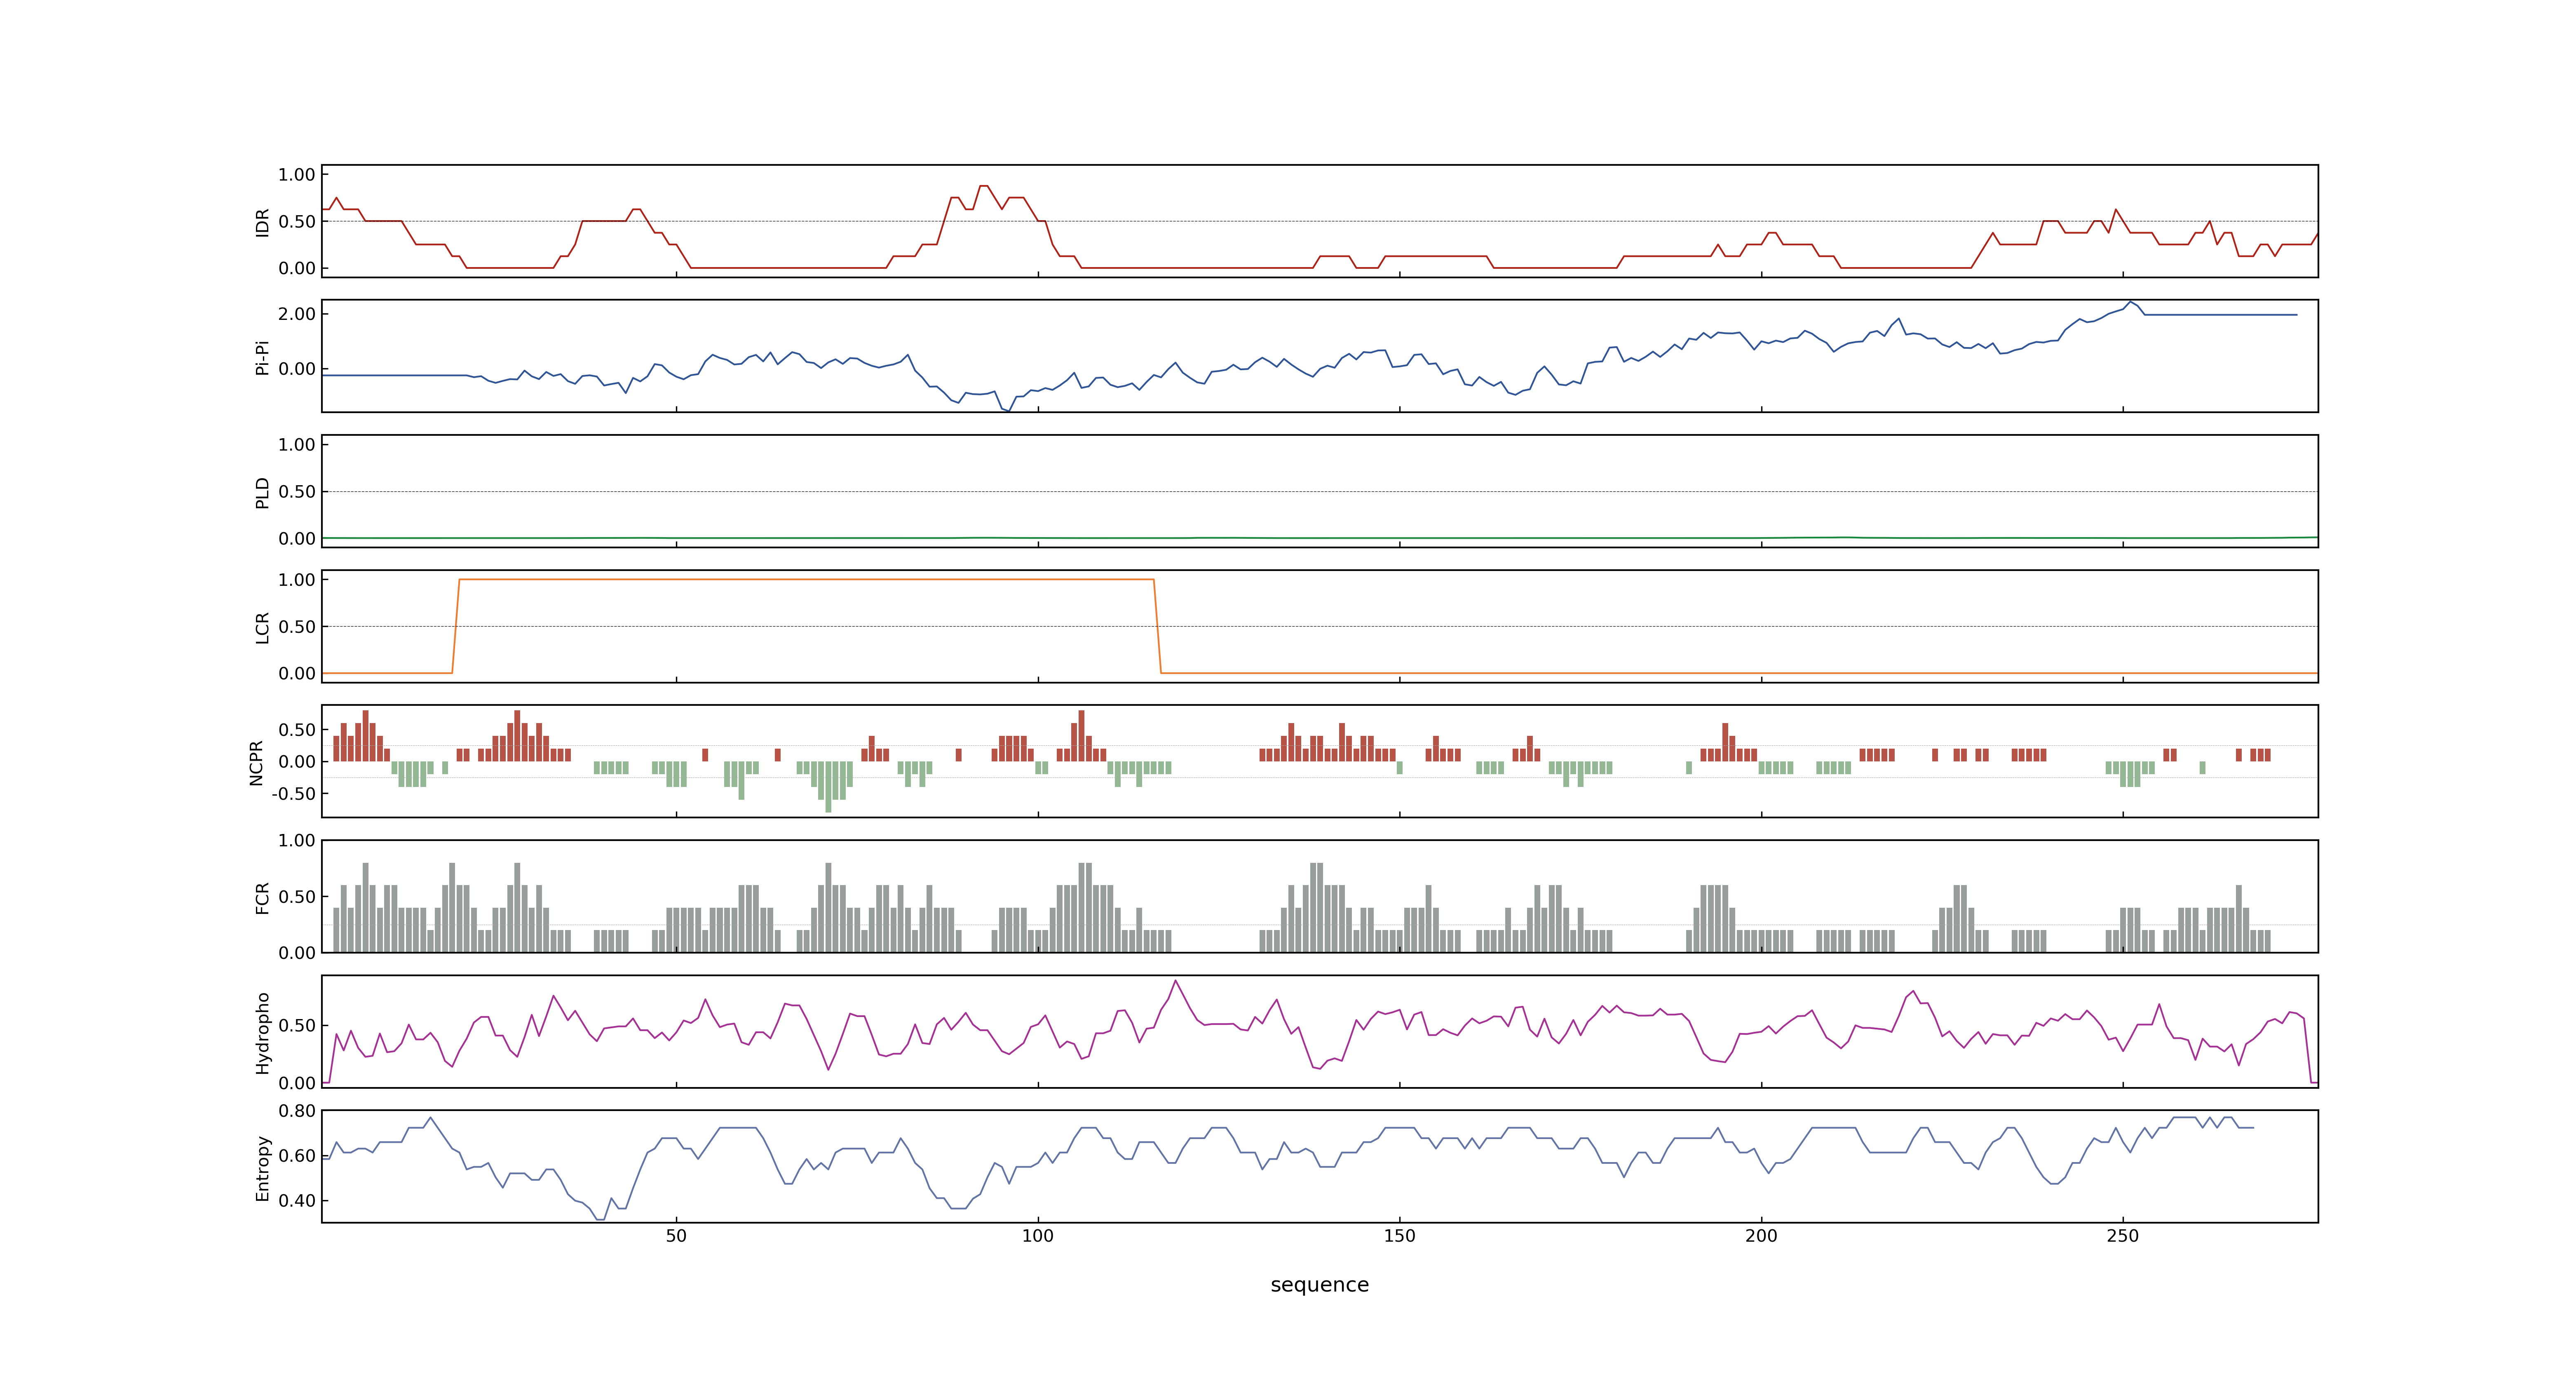Click the LCR axis label

coord(262,627)
